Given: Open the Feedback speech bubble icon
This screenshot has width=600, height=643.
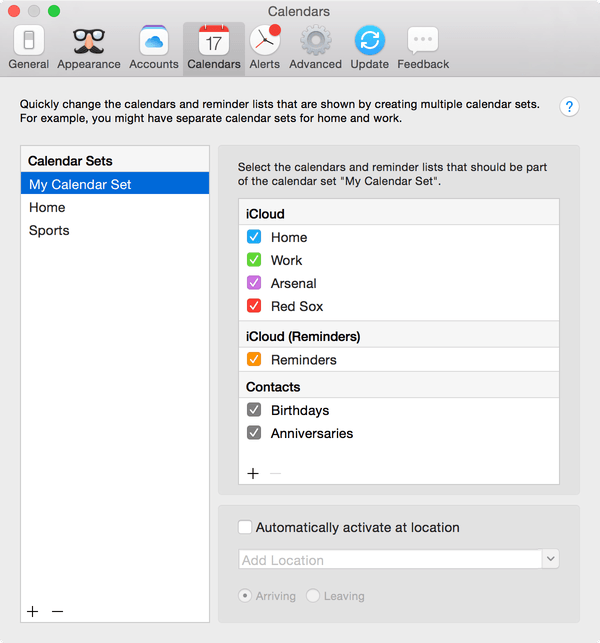Looking at the screenshot, I should coord(423,48).
